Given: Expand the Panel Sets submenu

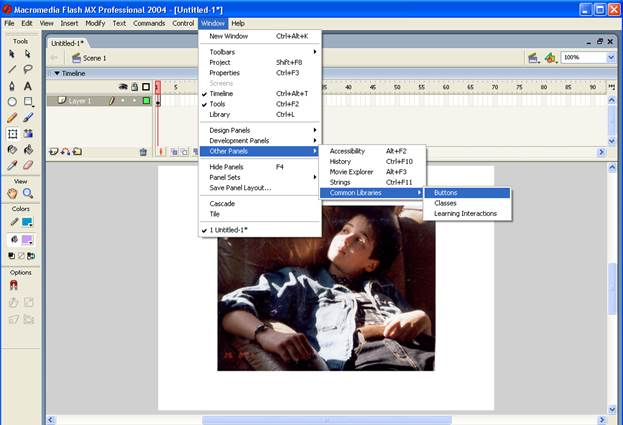Looking at the screenshot, I should pyautogui.click(x=259, y=178).
